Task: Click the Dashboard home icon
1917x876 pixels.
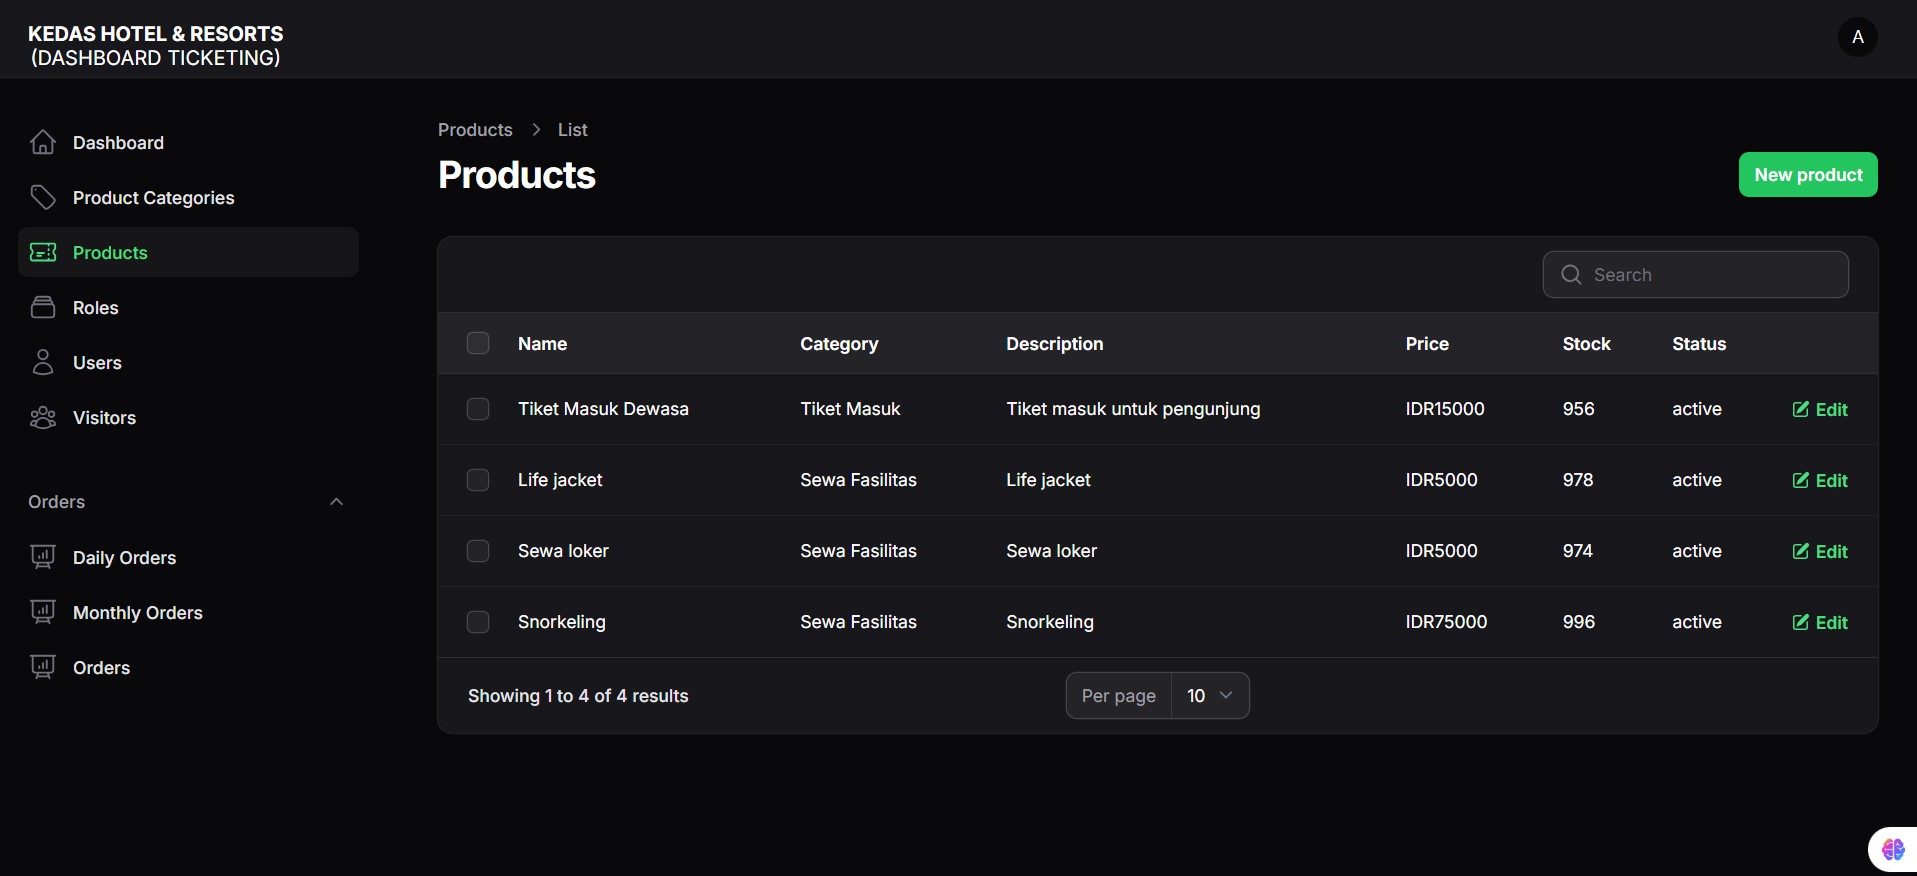Action: [x=43, y=142]
